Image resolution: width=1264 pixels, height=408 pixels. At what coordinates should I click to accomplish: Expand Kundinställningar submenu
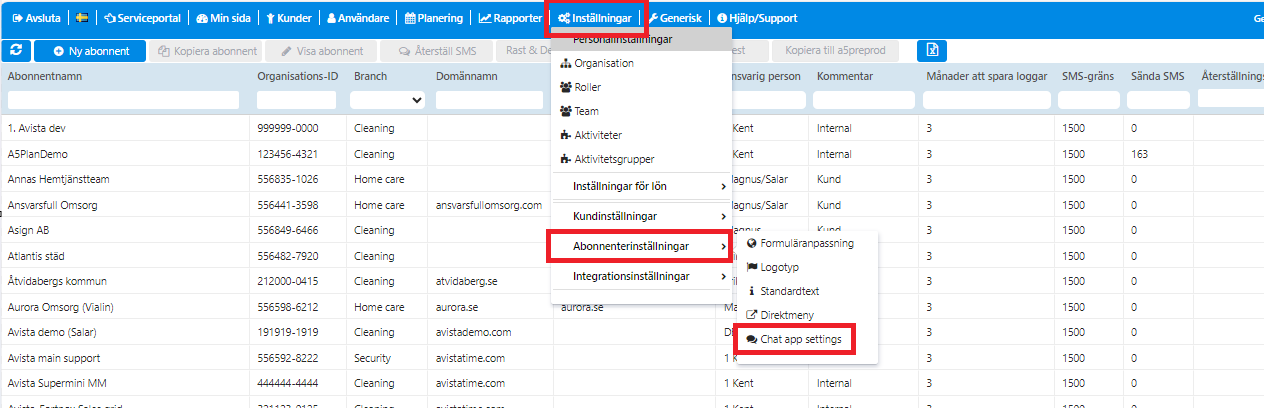641,216
